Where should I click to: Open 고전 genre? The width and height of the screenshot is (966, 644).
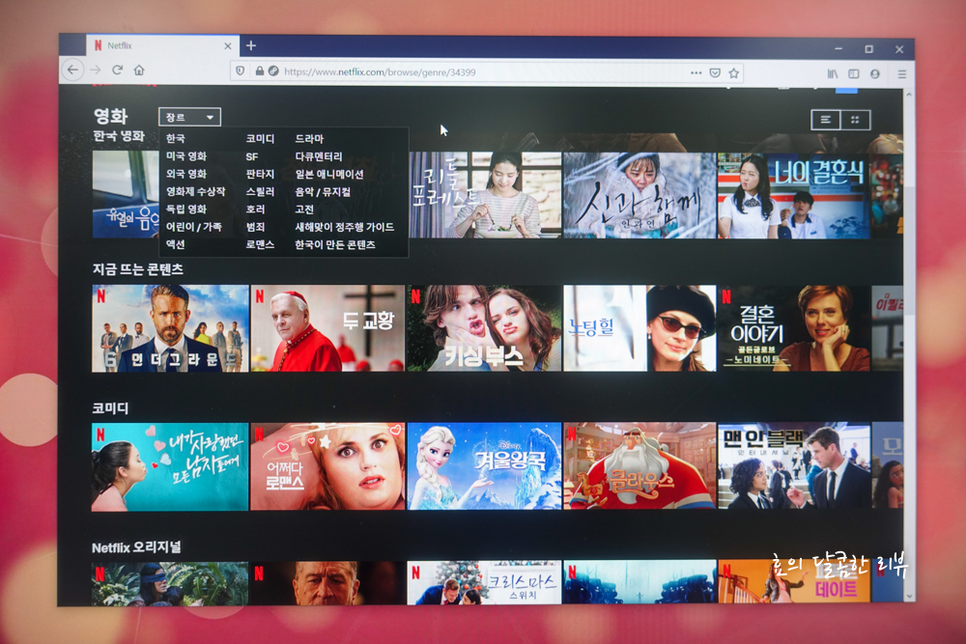pyautogui.click(x=304, y=210)
